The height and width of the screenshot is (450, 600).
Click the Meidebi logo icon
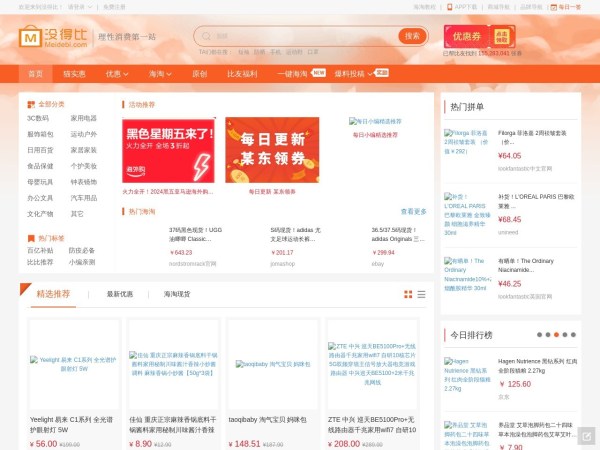click(31, 37)
